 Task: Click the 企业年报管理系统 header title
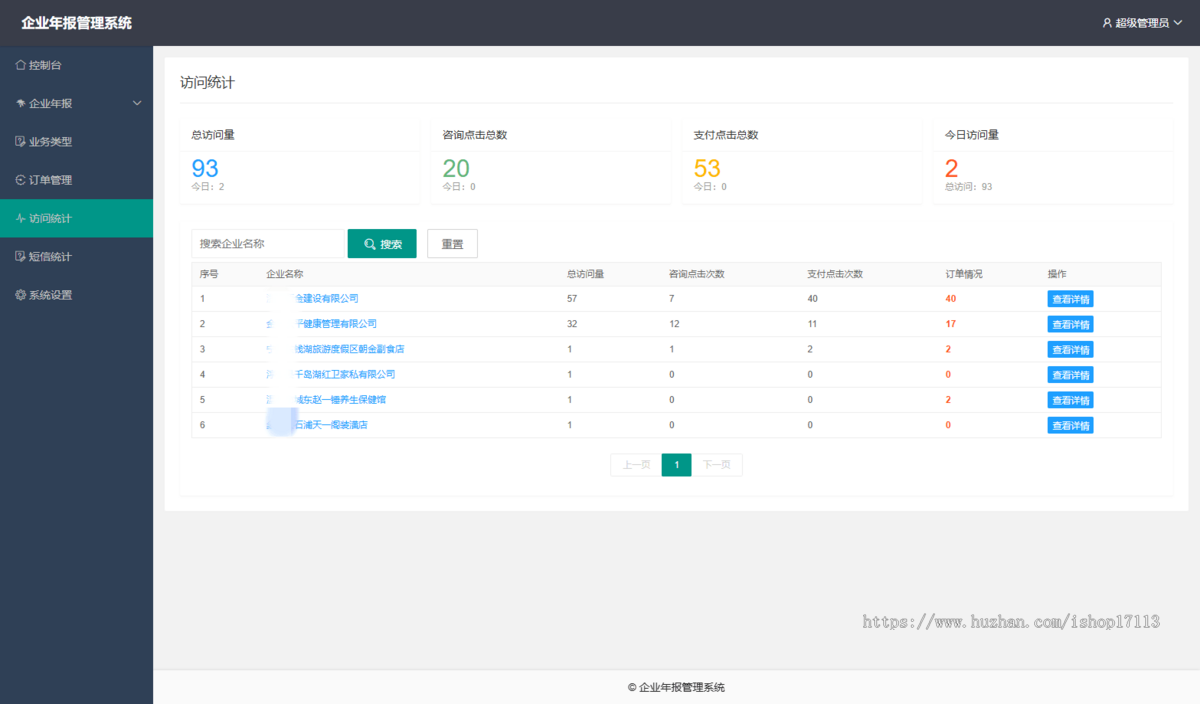click(x=76, y=23)
